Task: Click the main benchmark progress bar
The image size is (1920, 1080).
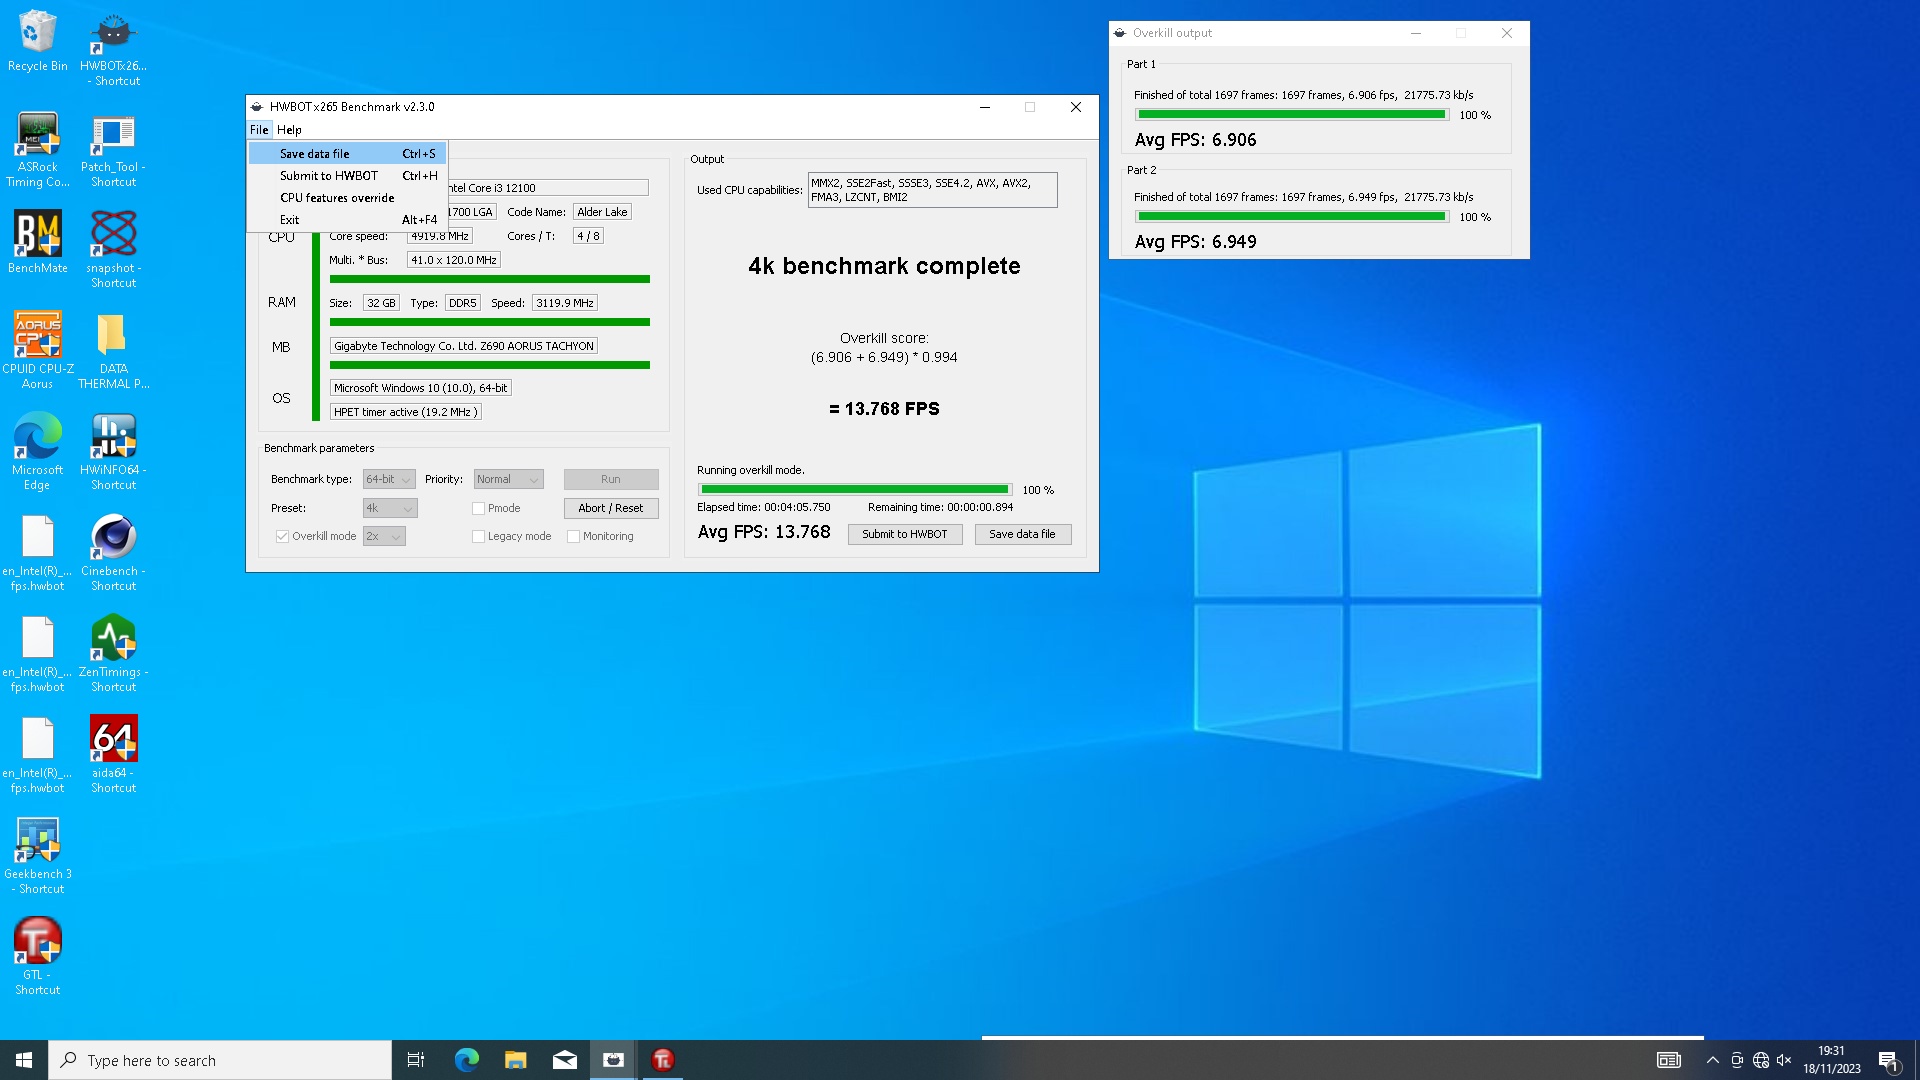Action: 855,490
